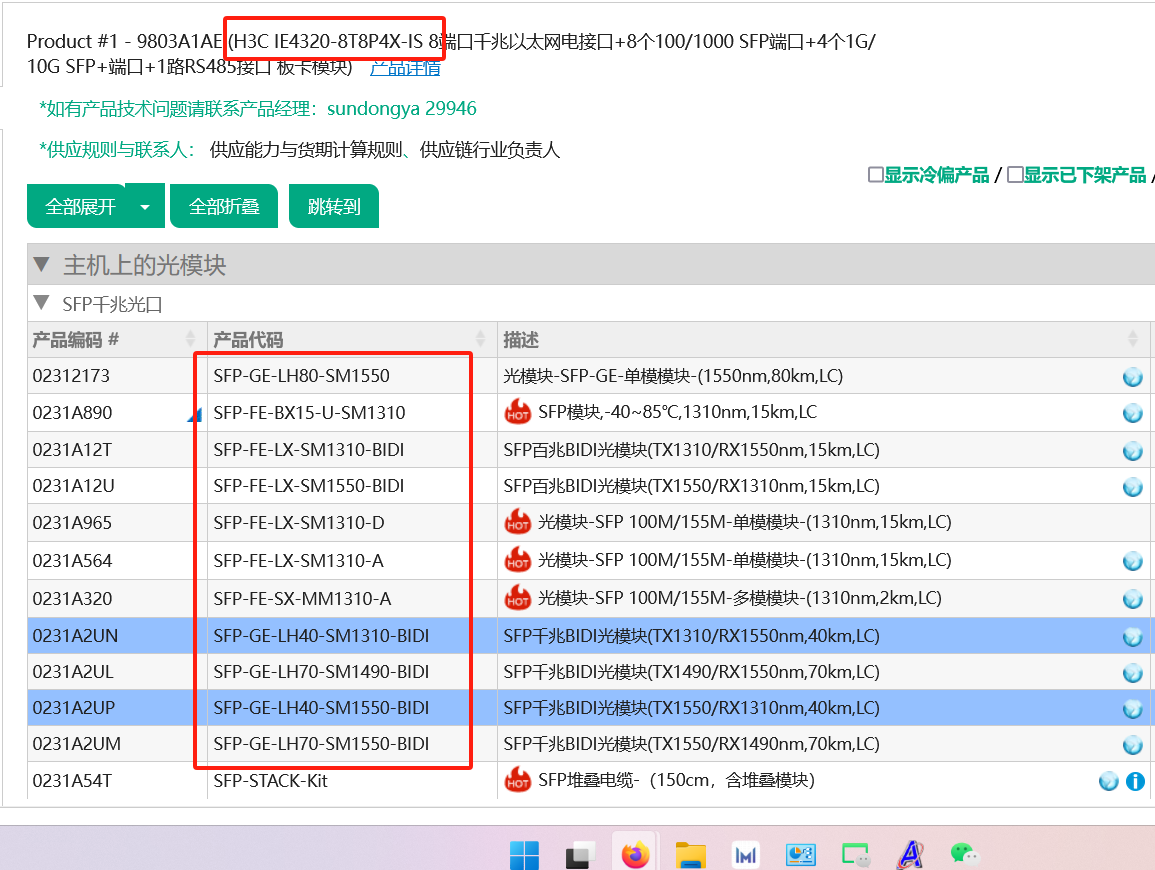Open globe icon for SFP-FE-BX15-U-SM1310 row
The image size is (1155, 870).
(1132, 413)
